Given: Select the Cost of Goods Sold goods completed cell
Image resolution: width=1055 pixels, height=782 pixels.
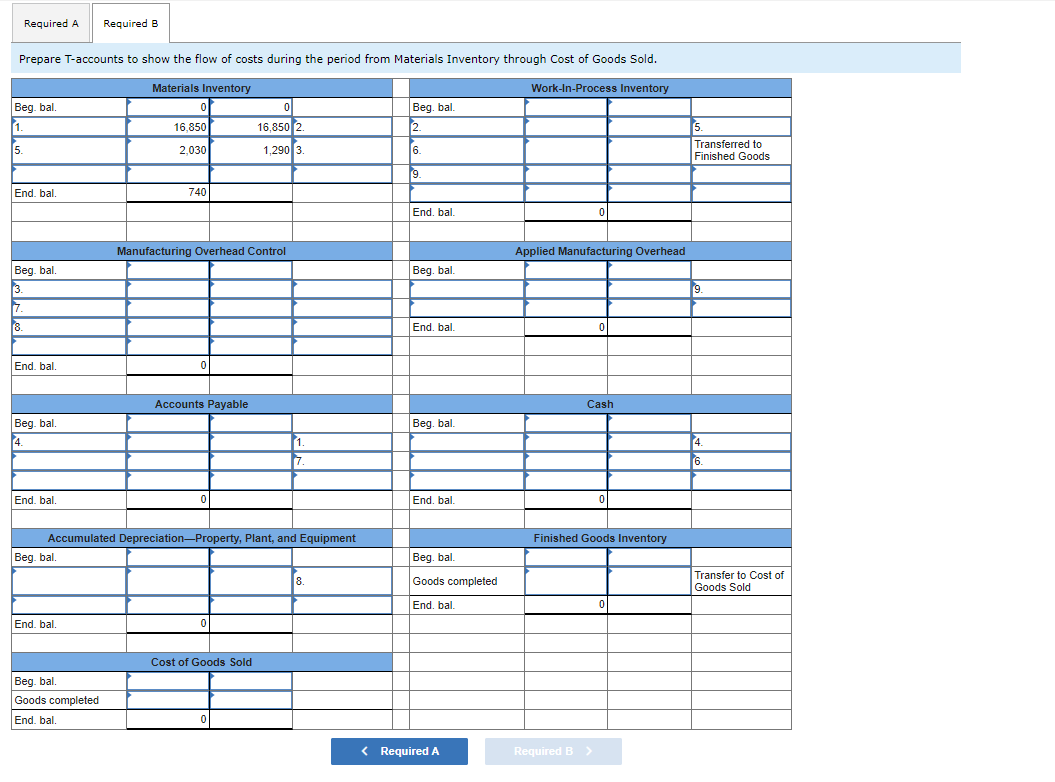Looking at the screenshot, I should [x=167, y=700].
